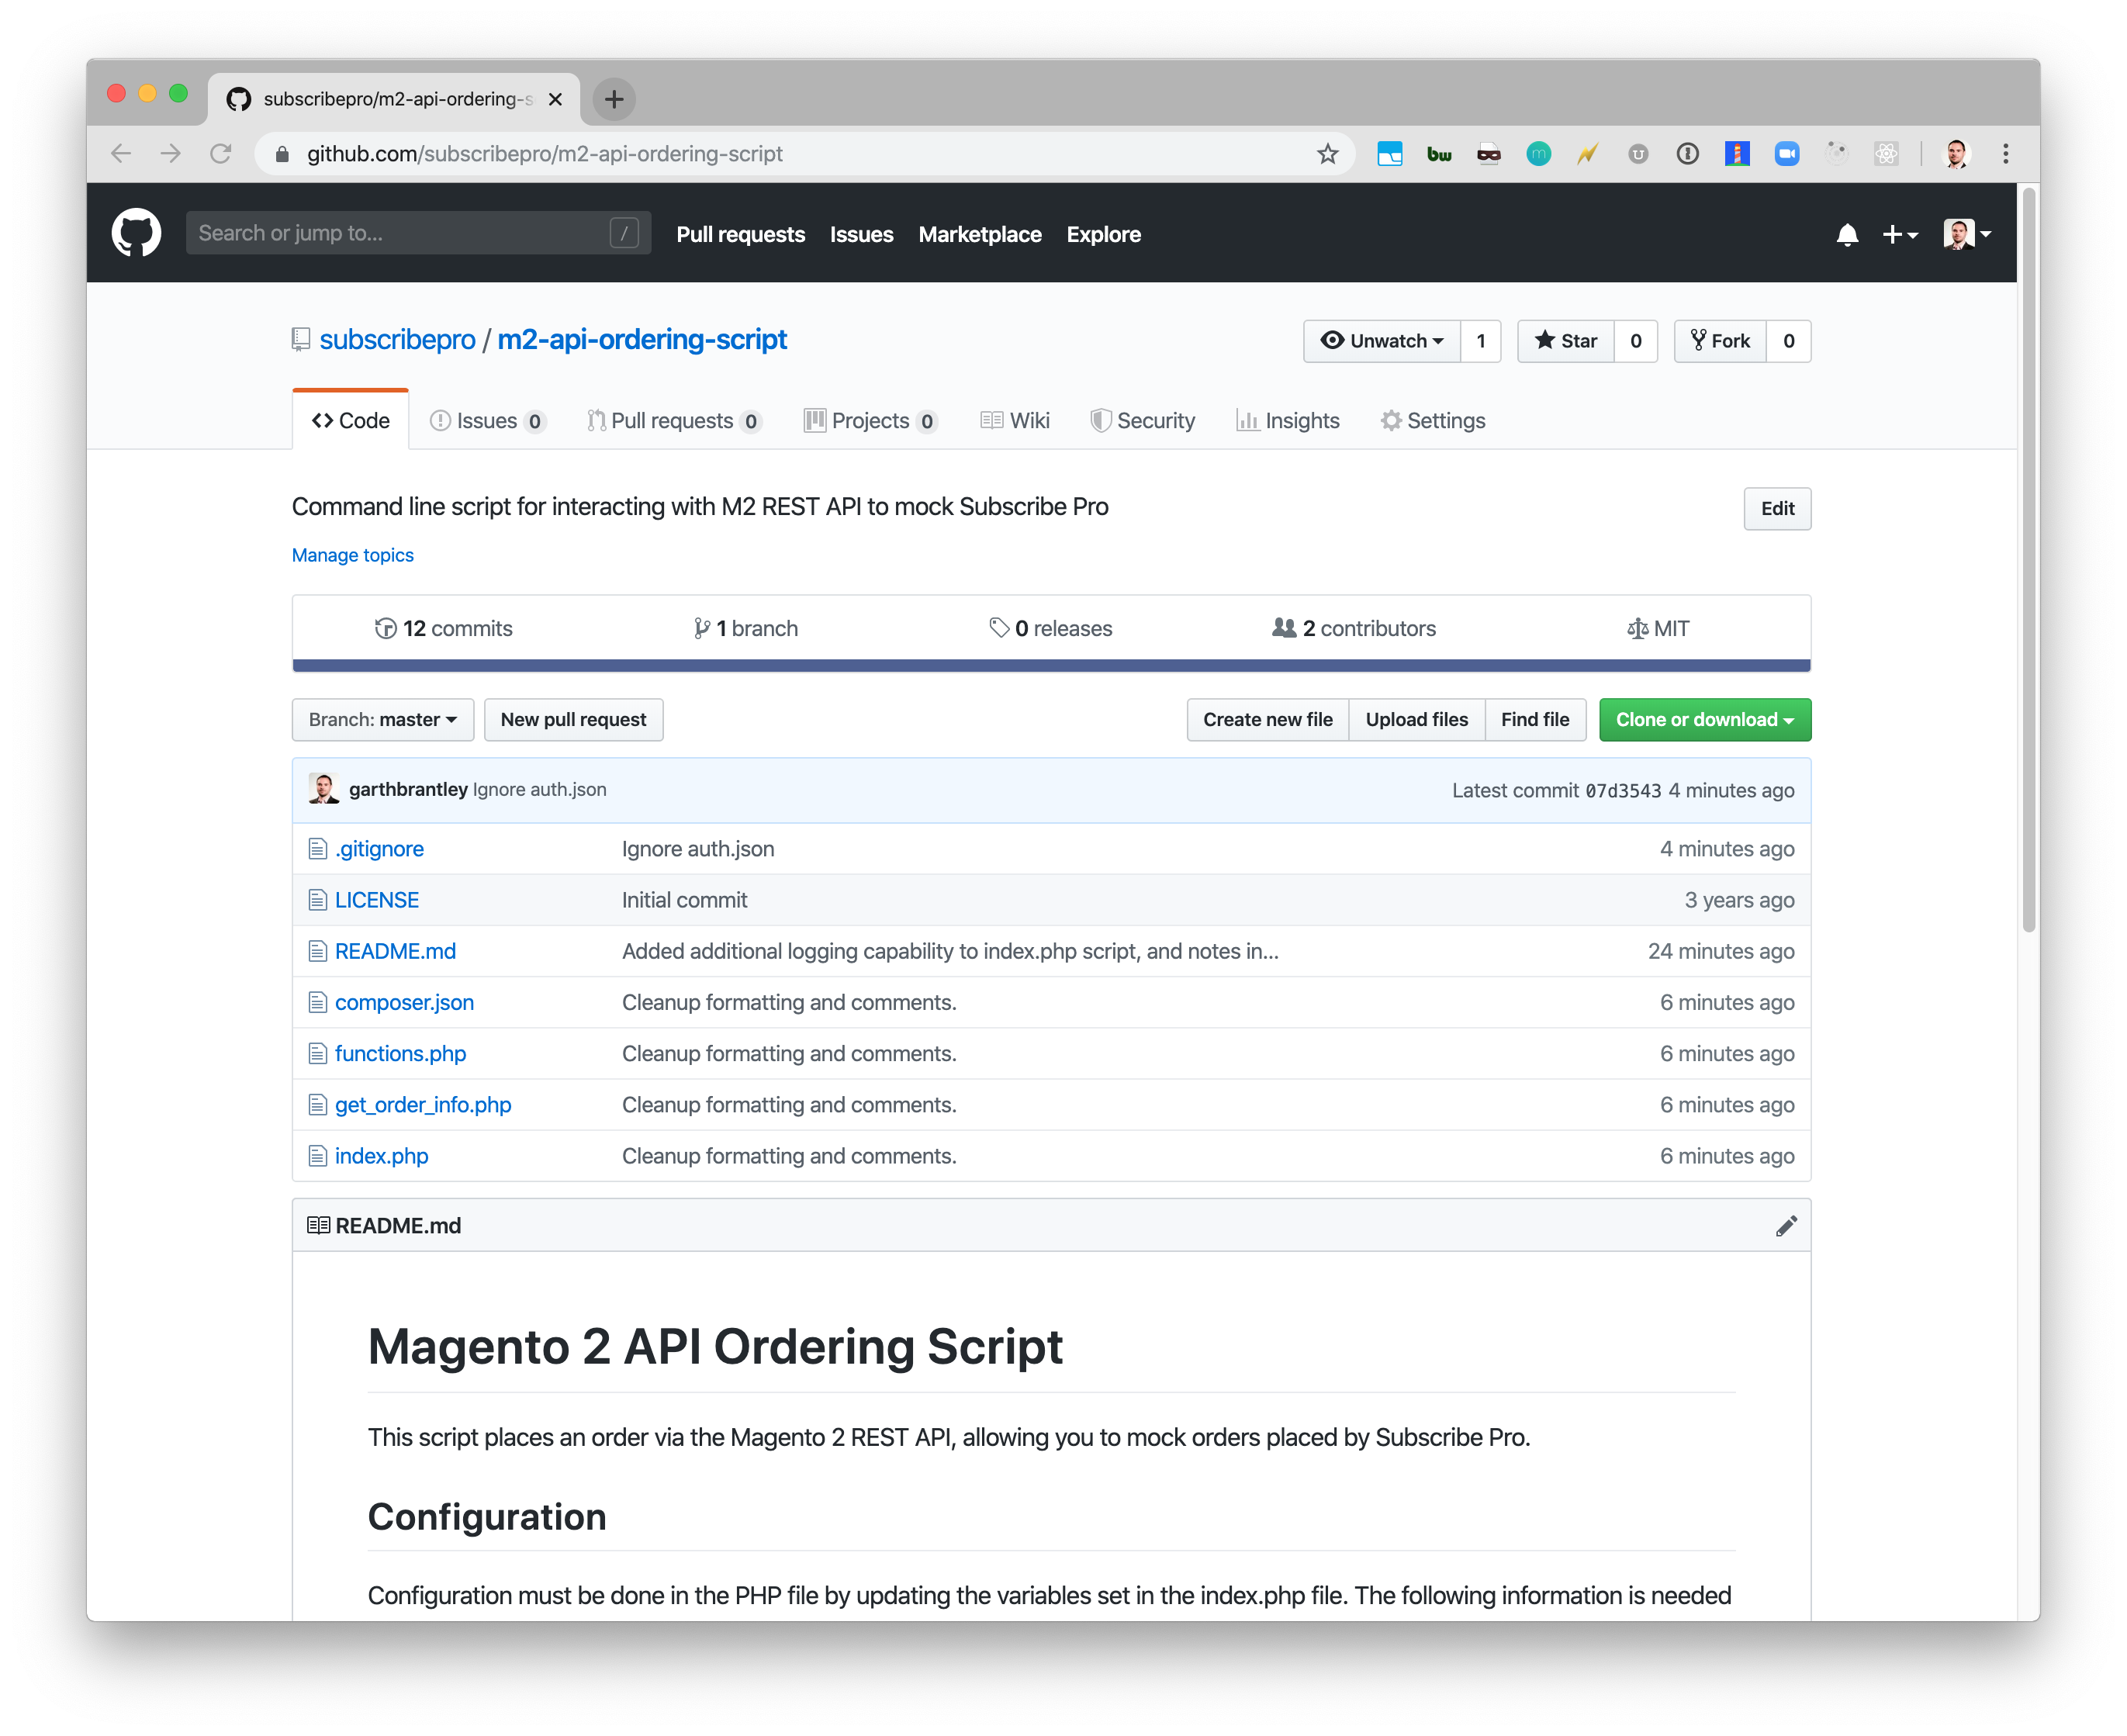Click Create new file
The height and width of the screenshot is (1736, 2127).
1268,720
